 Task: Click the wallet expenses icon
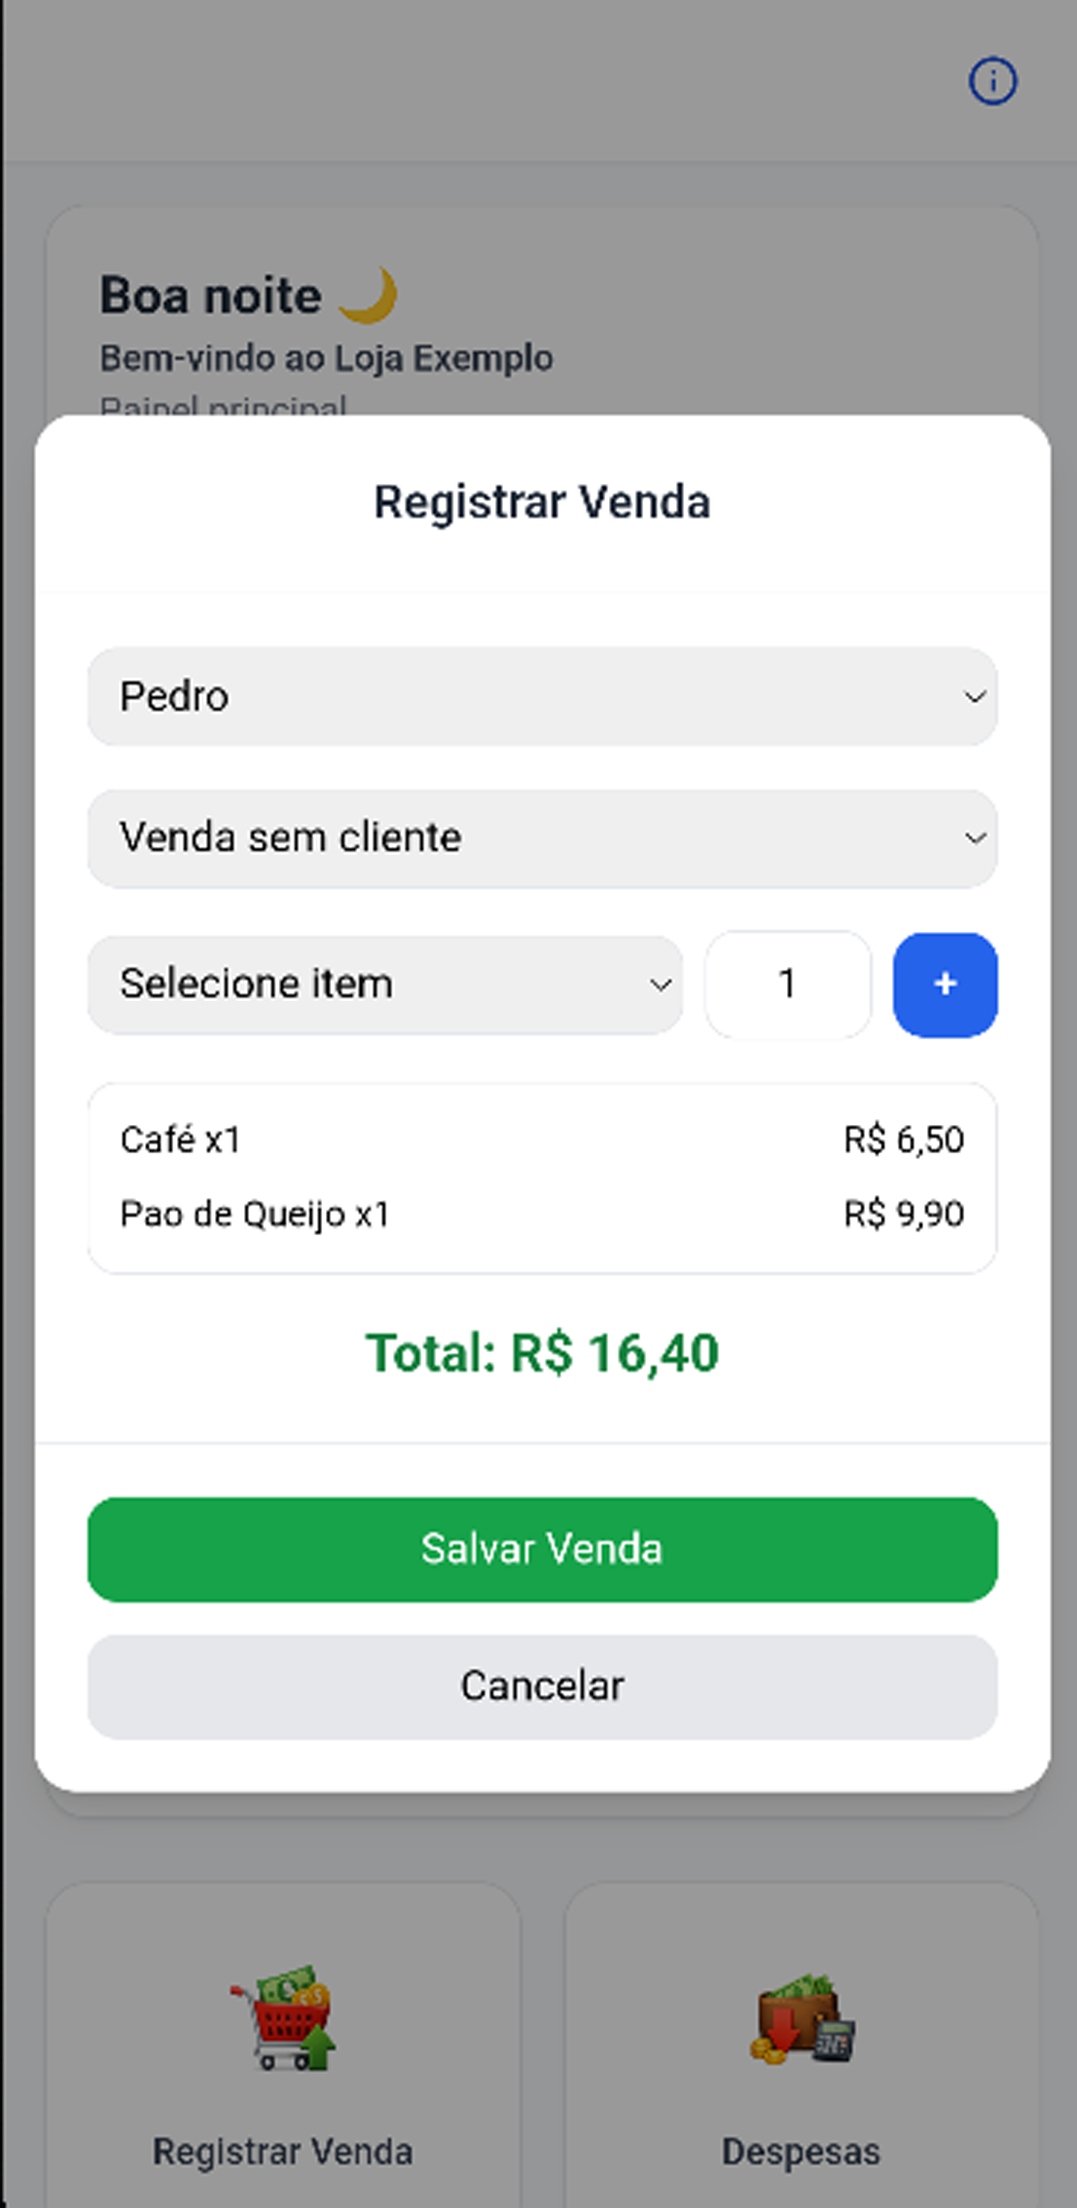pos(802,2021)
